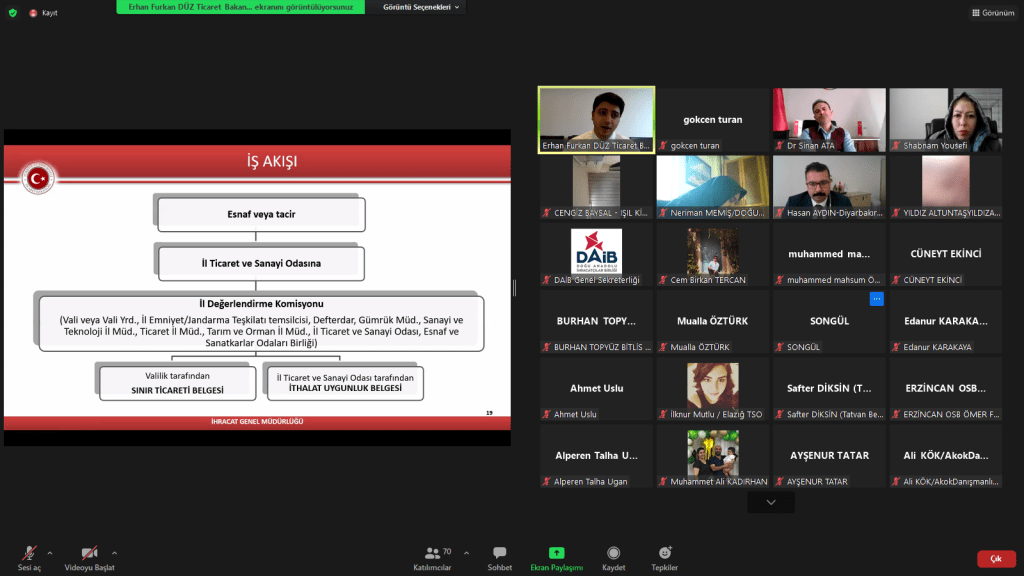This screenshot has height=576, width=1024.
Task: Expand audio options arrow beside Sesi aç
Action: 50,552
